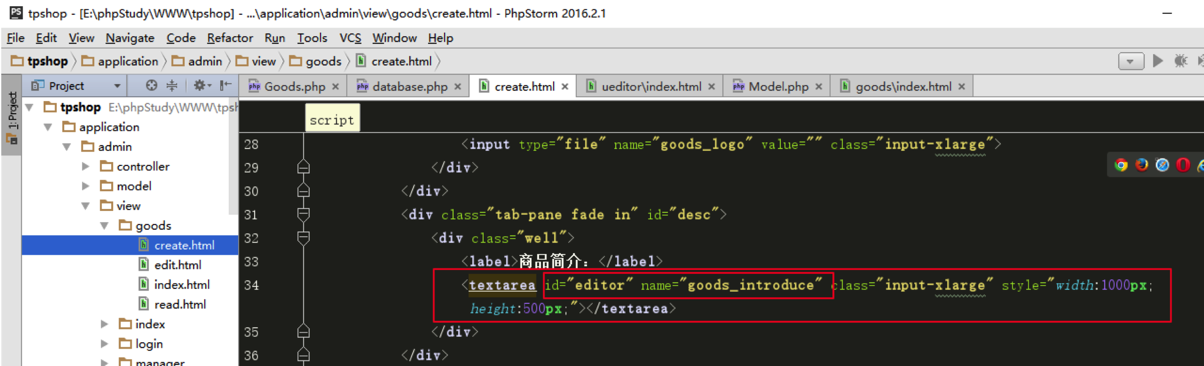Open the Tools menu
This screenshot has width=1204, height=366.
tap(312, 38)
